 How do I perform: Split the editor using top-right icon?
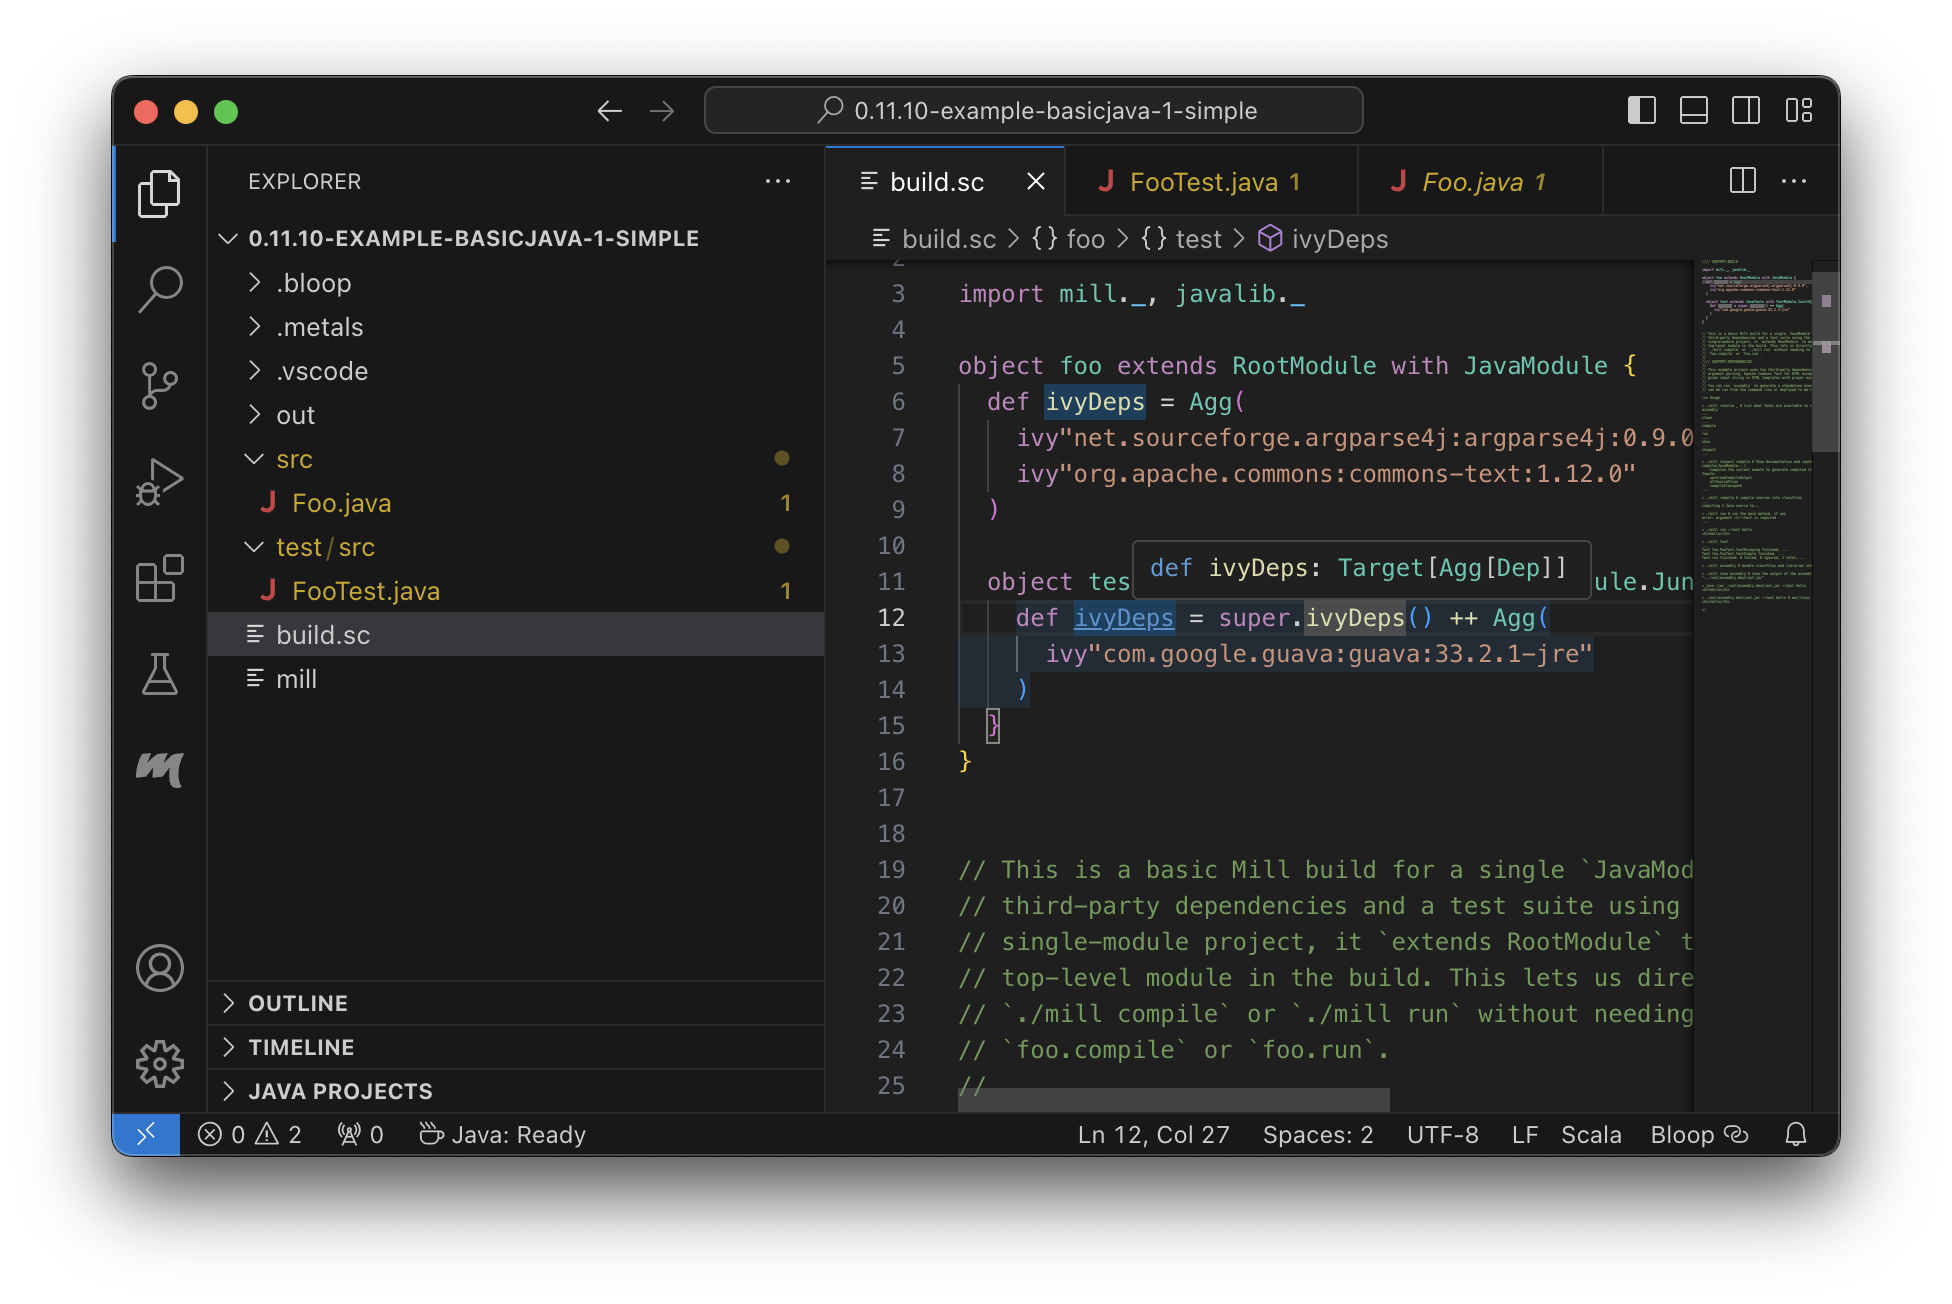(1743, 180)
